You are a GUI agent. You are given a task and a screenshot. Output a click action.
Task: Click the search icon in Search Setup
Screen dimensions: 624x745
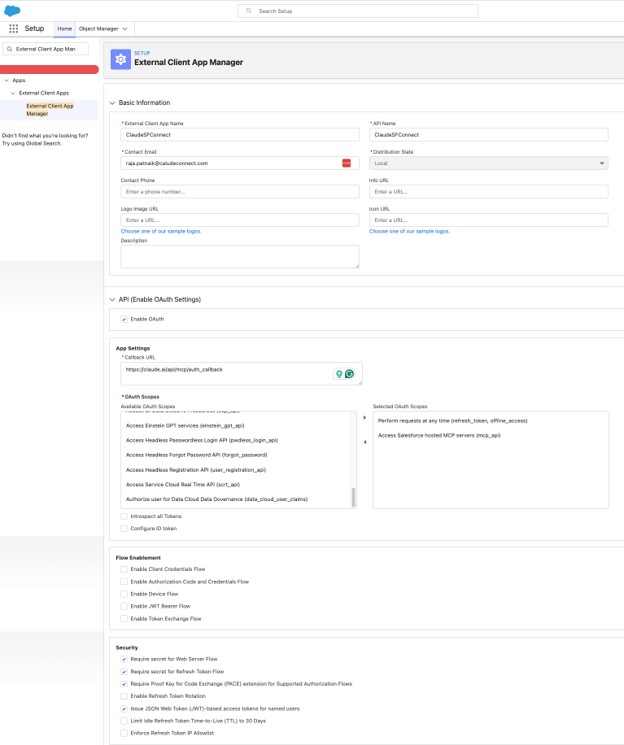click(x=249, y=10)
